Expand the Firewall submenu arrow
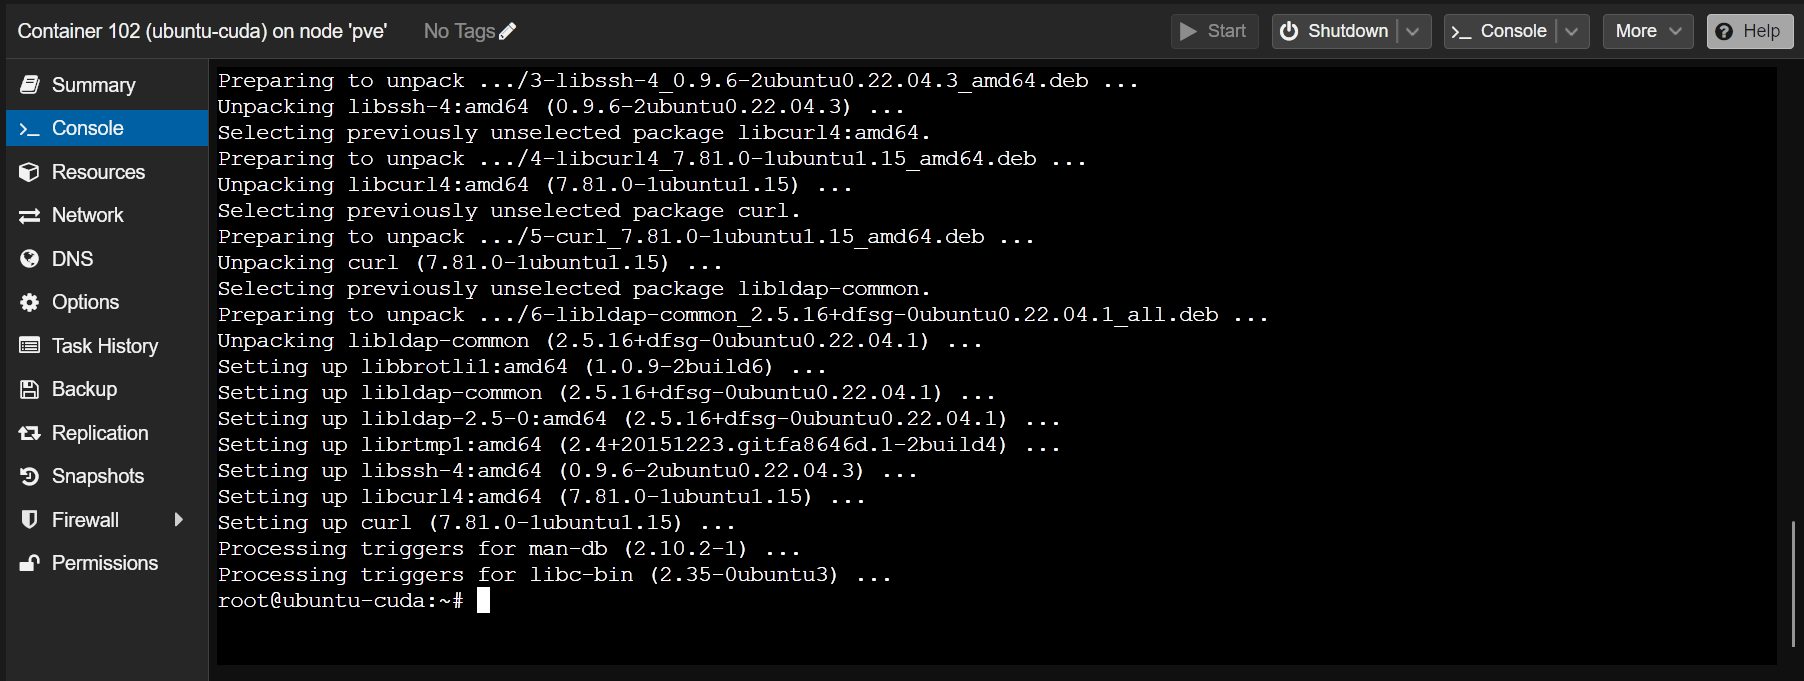1804x681 pixels. (179, 520)
